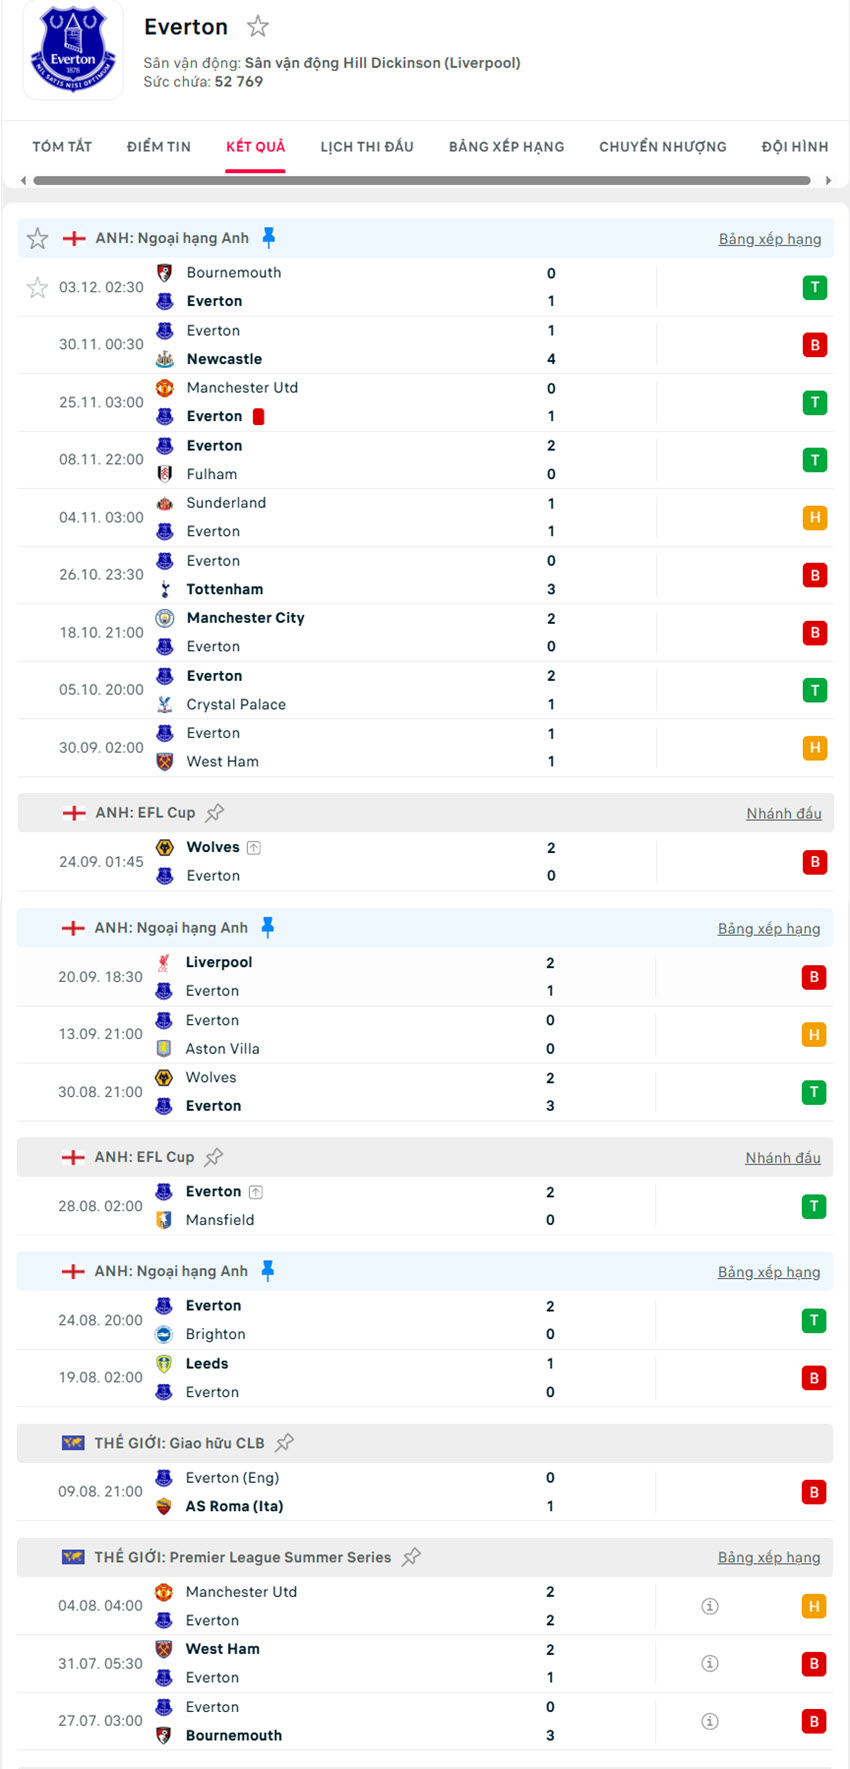Click the left arrow of the tab strip
The width and height of the screenshot is (850, 1769).
[22, 181]
